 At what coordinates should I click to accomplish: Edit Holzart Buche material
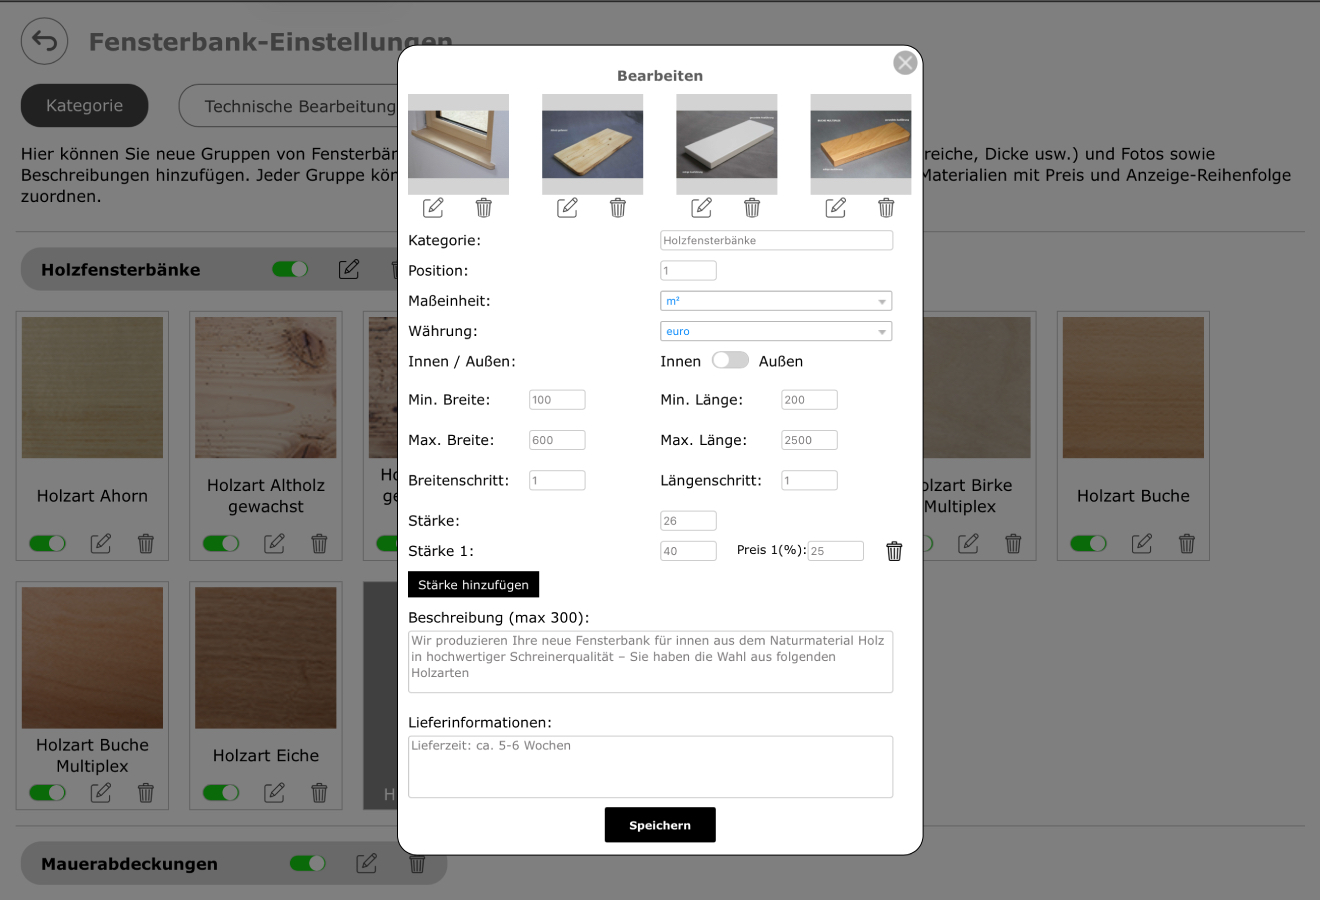click(x=1142, y=543)
